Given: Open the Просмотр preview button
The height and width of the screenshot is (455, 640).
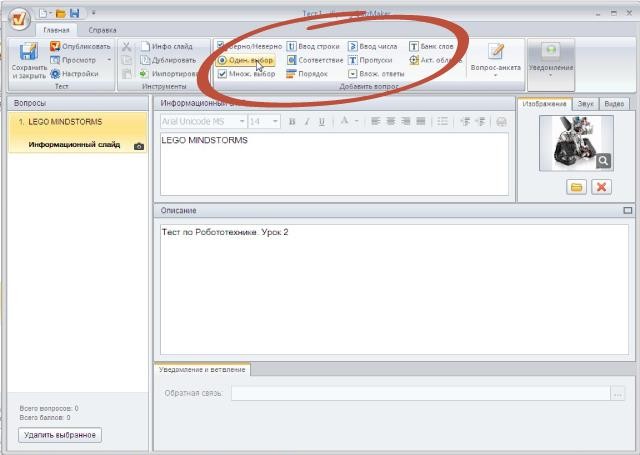Looking at the screenshot, I should click(73, 60).
